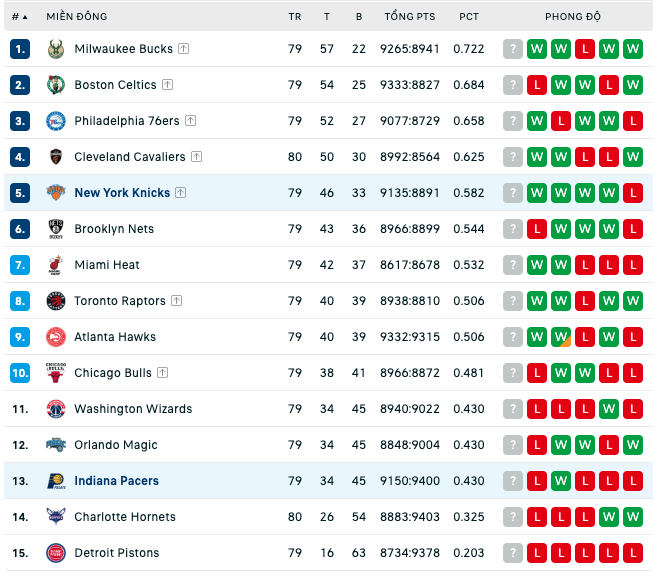This screenshot has width=658, height=576.
Task: Open the Indiana Pacers team link
Action: coord(117,481)
